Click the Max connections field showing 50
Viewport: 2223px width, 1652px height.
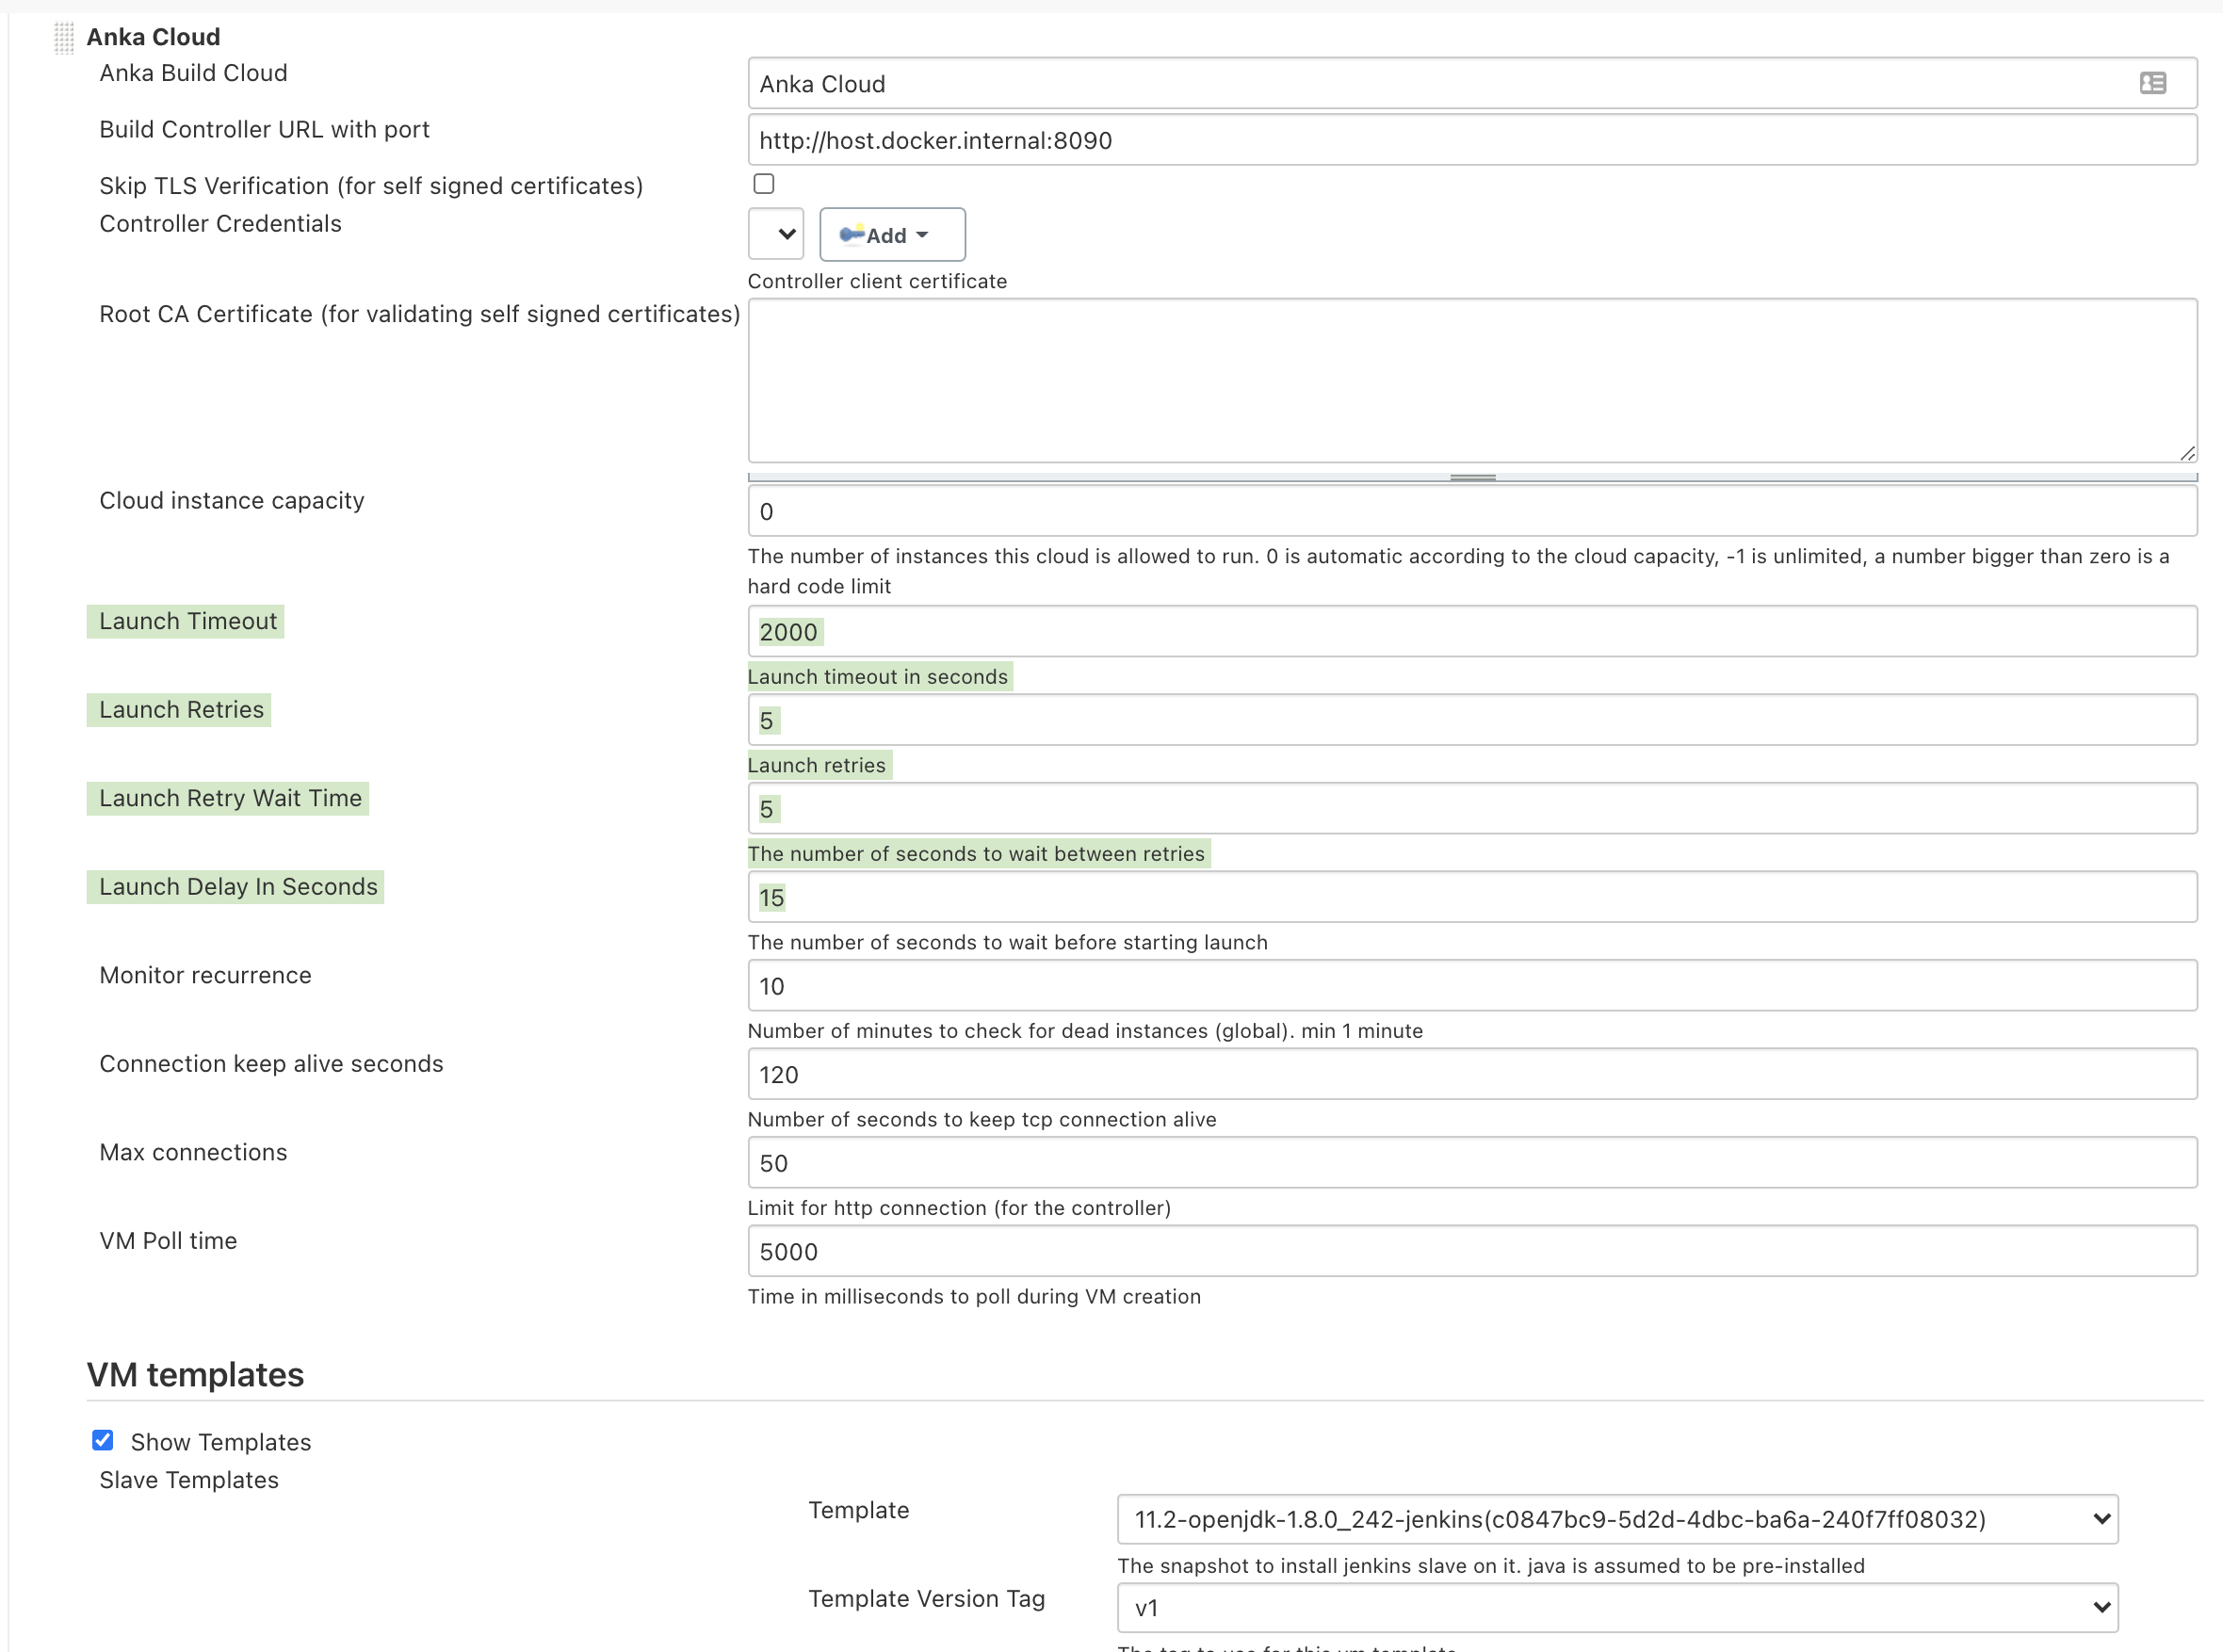pyautogui.click(x=1470, y=1162)
